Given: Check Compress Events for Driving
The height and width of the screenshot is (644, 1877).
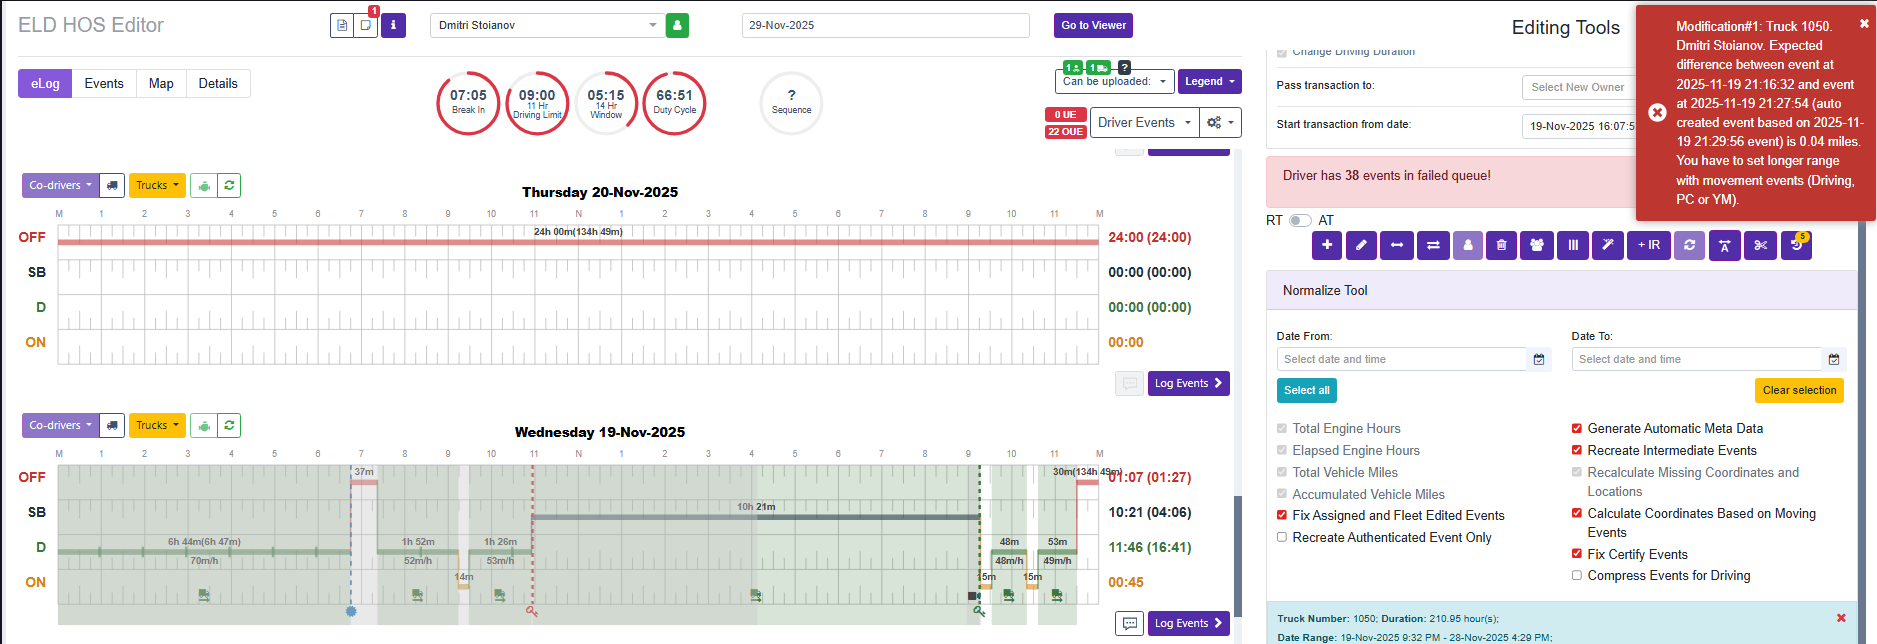Looking at the screenshot, I should (1577, 575).
